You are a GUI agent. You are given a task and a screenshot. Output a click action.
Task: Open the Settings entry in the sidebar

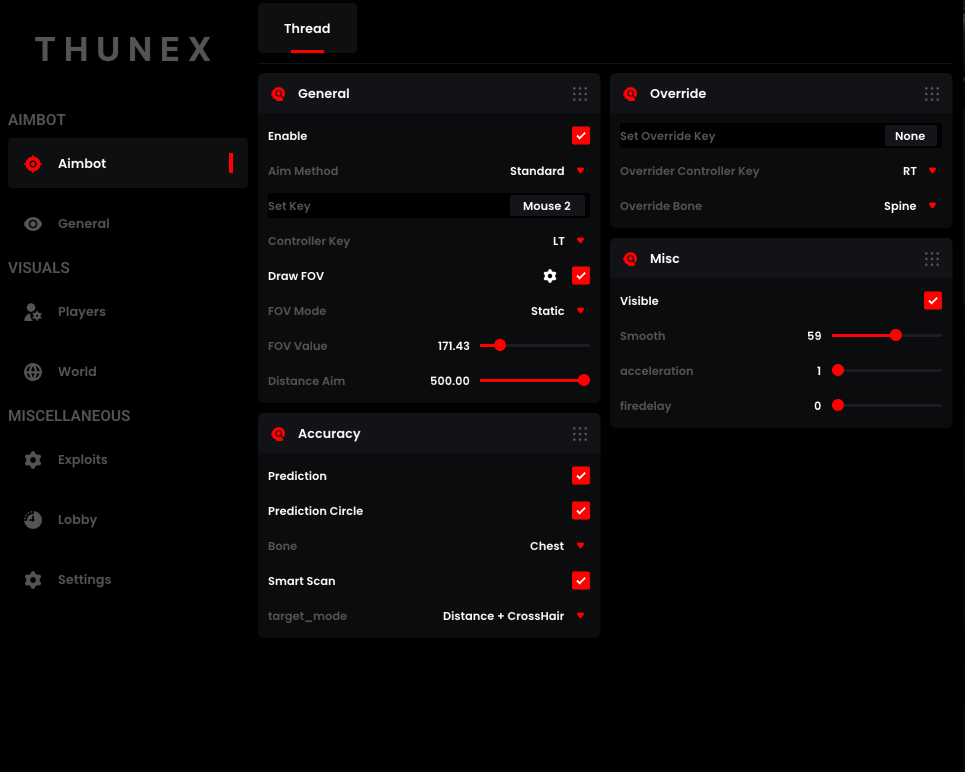pyautogui.click(x=33, y=579)
